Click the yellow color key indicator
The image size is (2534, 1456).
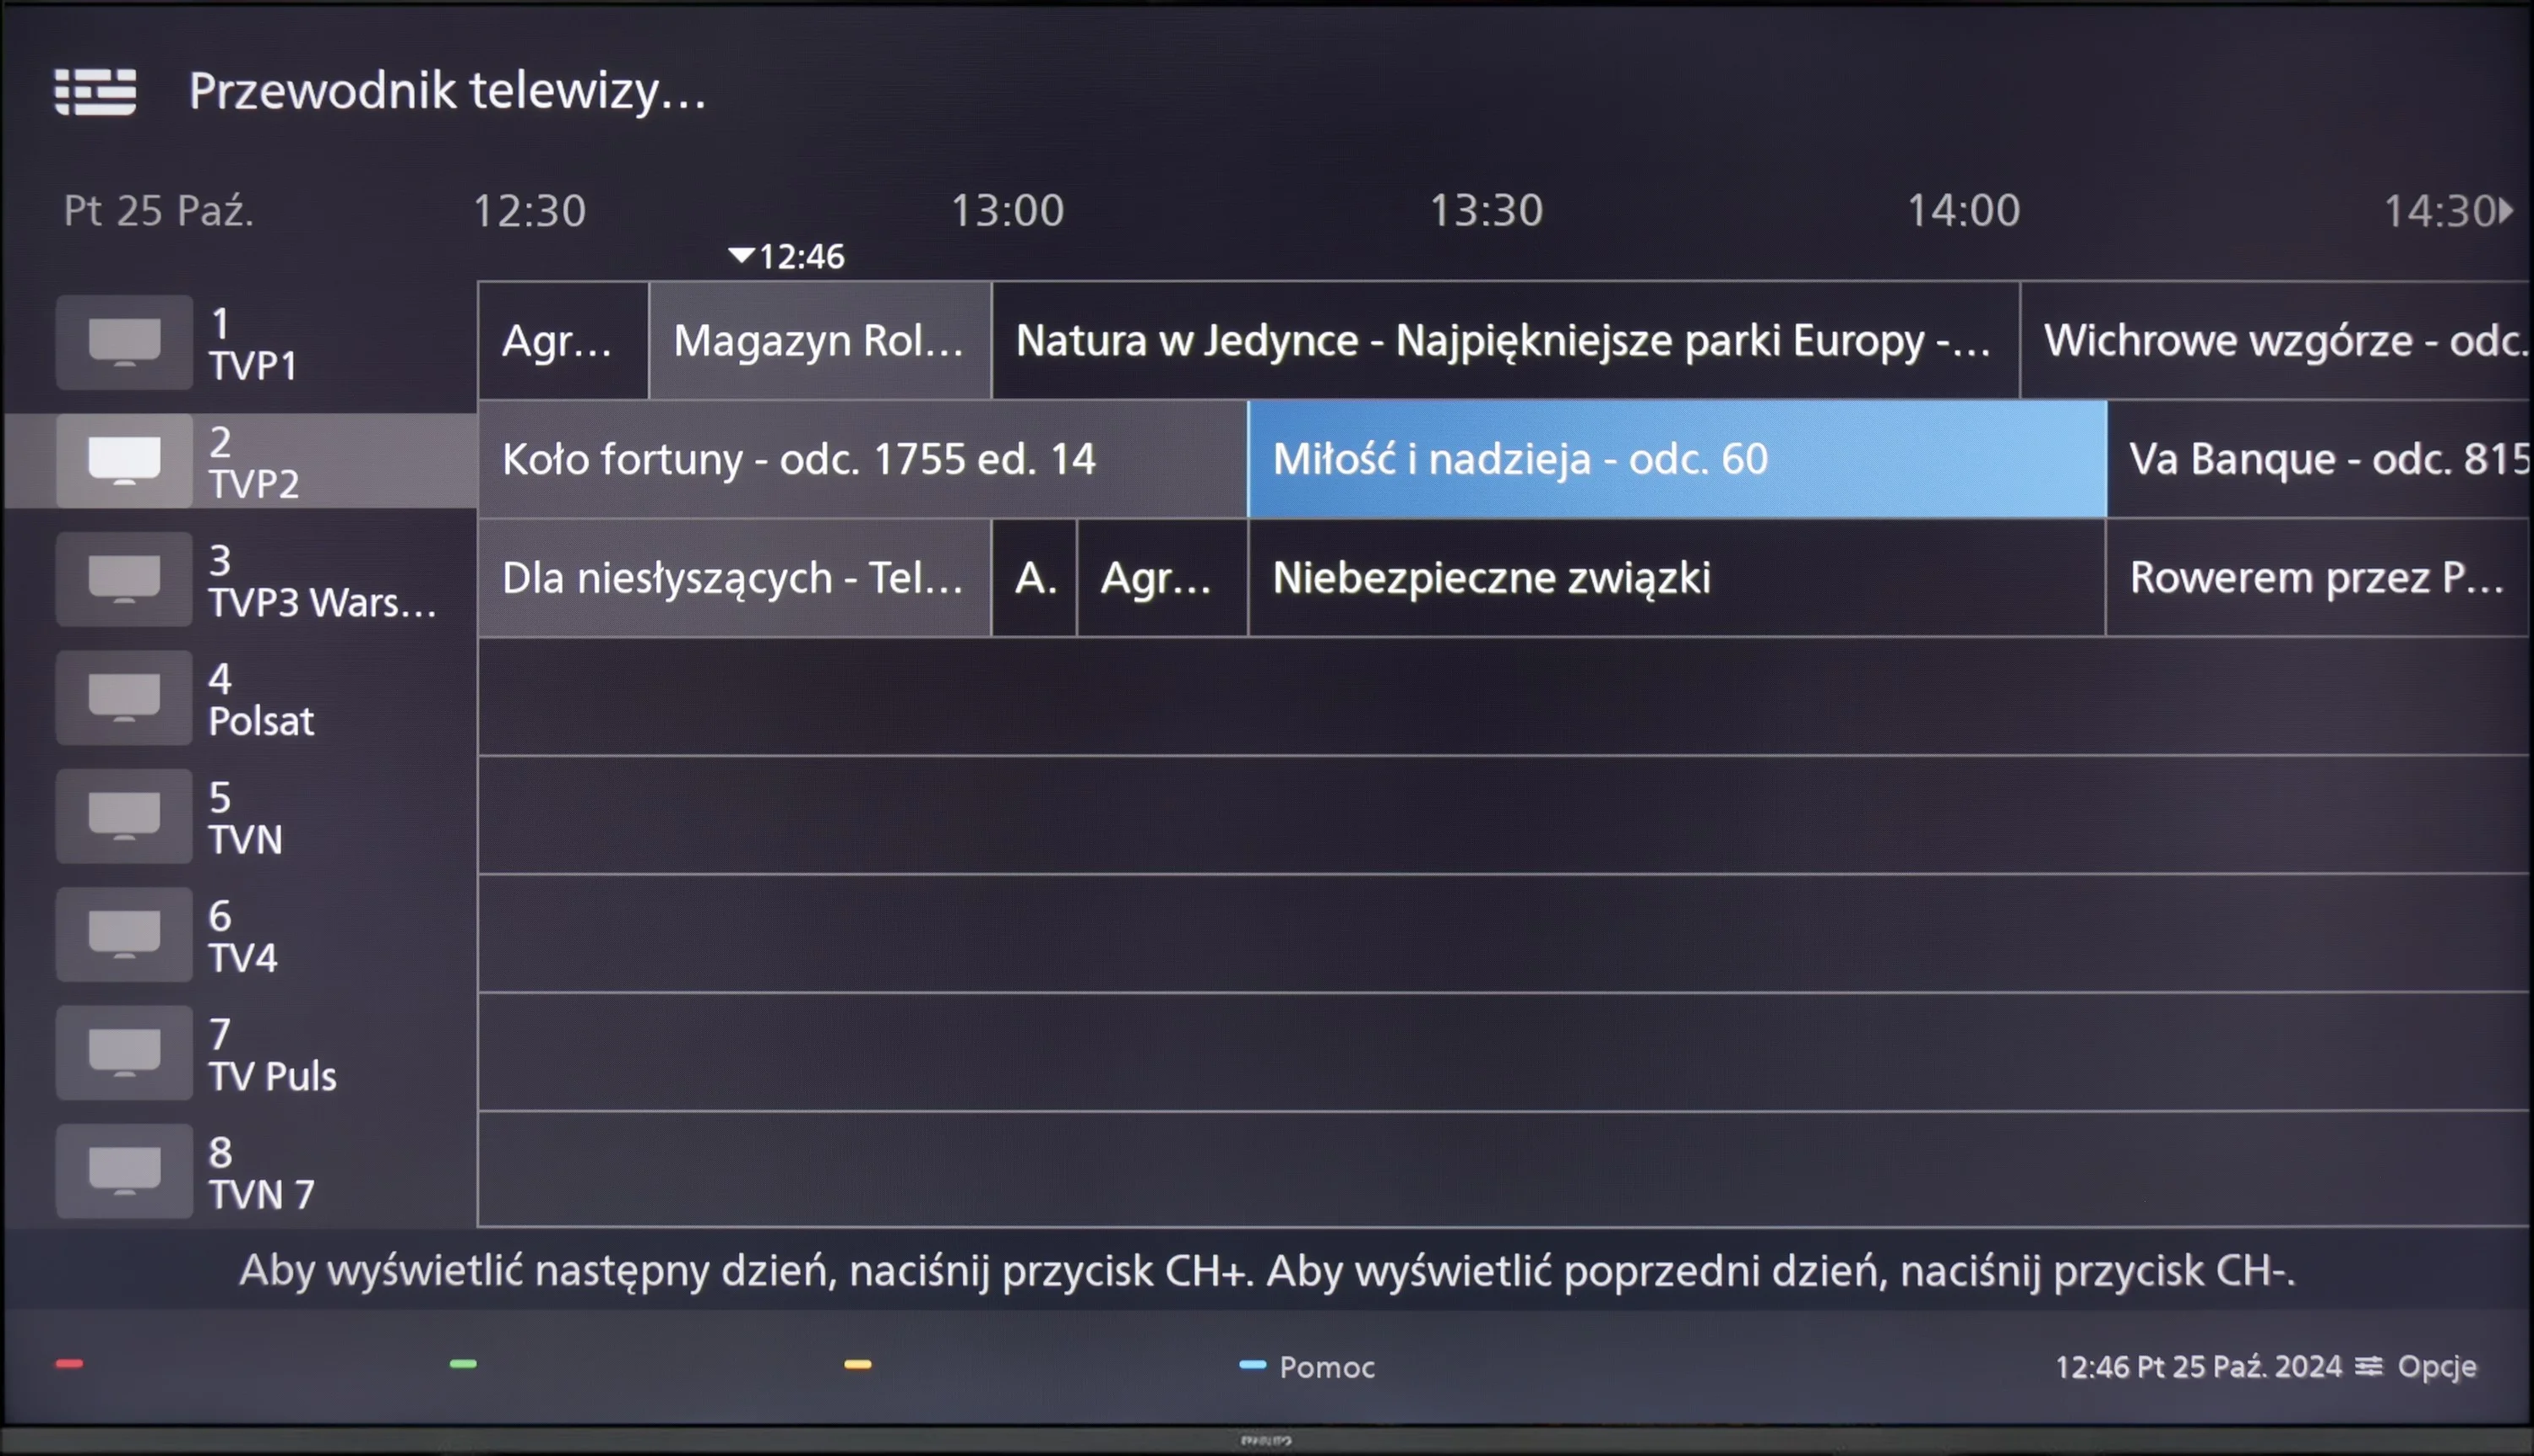pos(858,1364)
